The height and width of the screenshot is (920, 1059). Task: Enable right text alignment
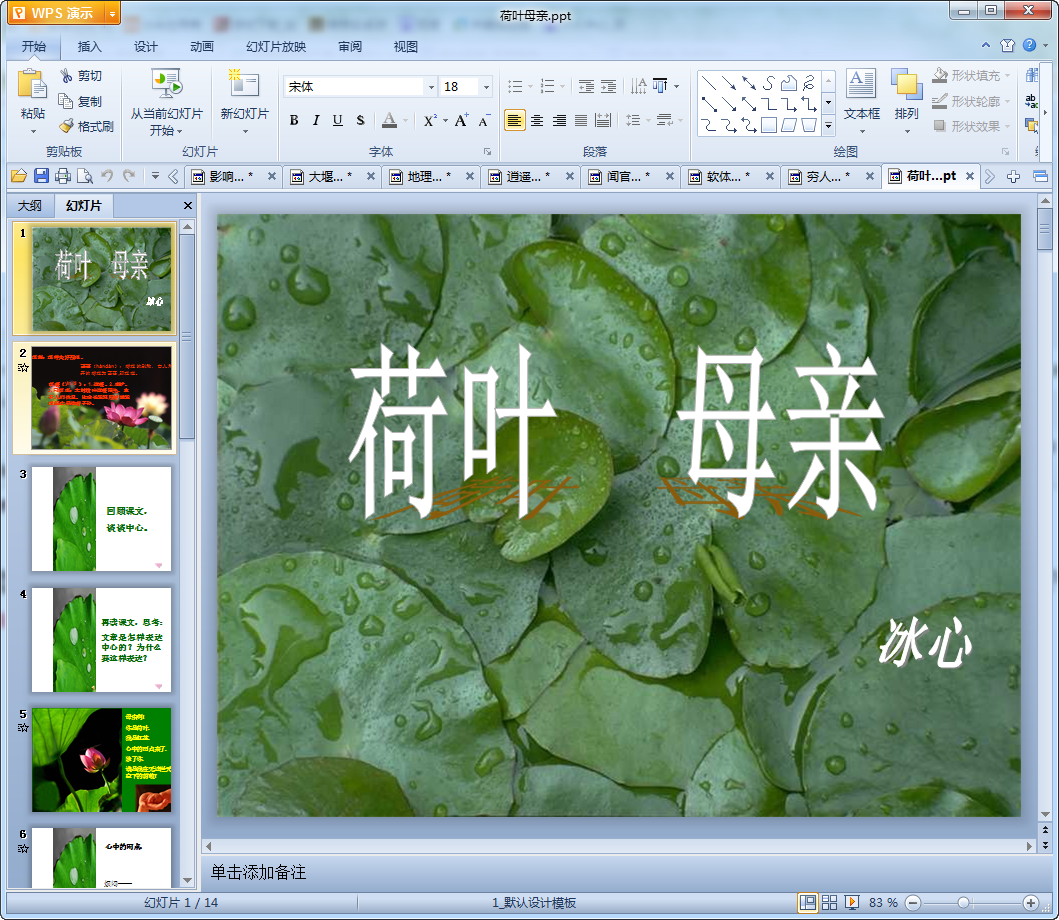559,121
